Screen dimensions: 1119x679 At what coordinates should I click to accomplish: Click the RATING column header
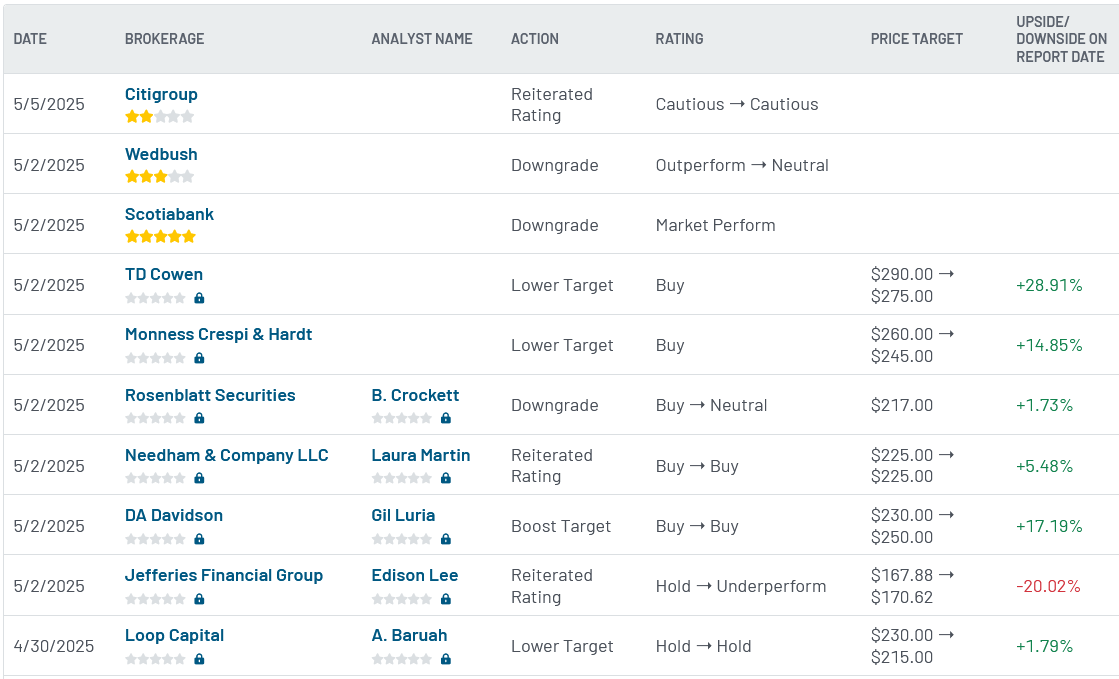679,39
